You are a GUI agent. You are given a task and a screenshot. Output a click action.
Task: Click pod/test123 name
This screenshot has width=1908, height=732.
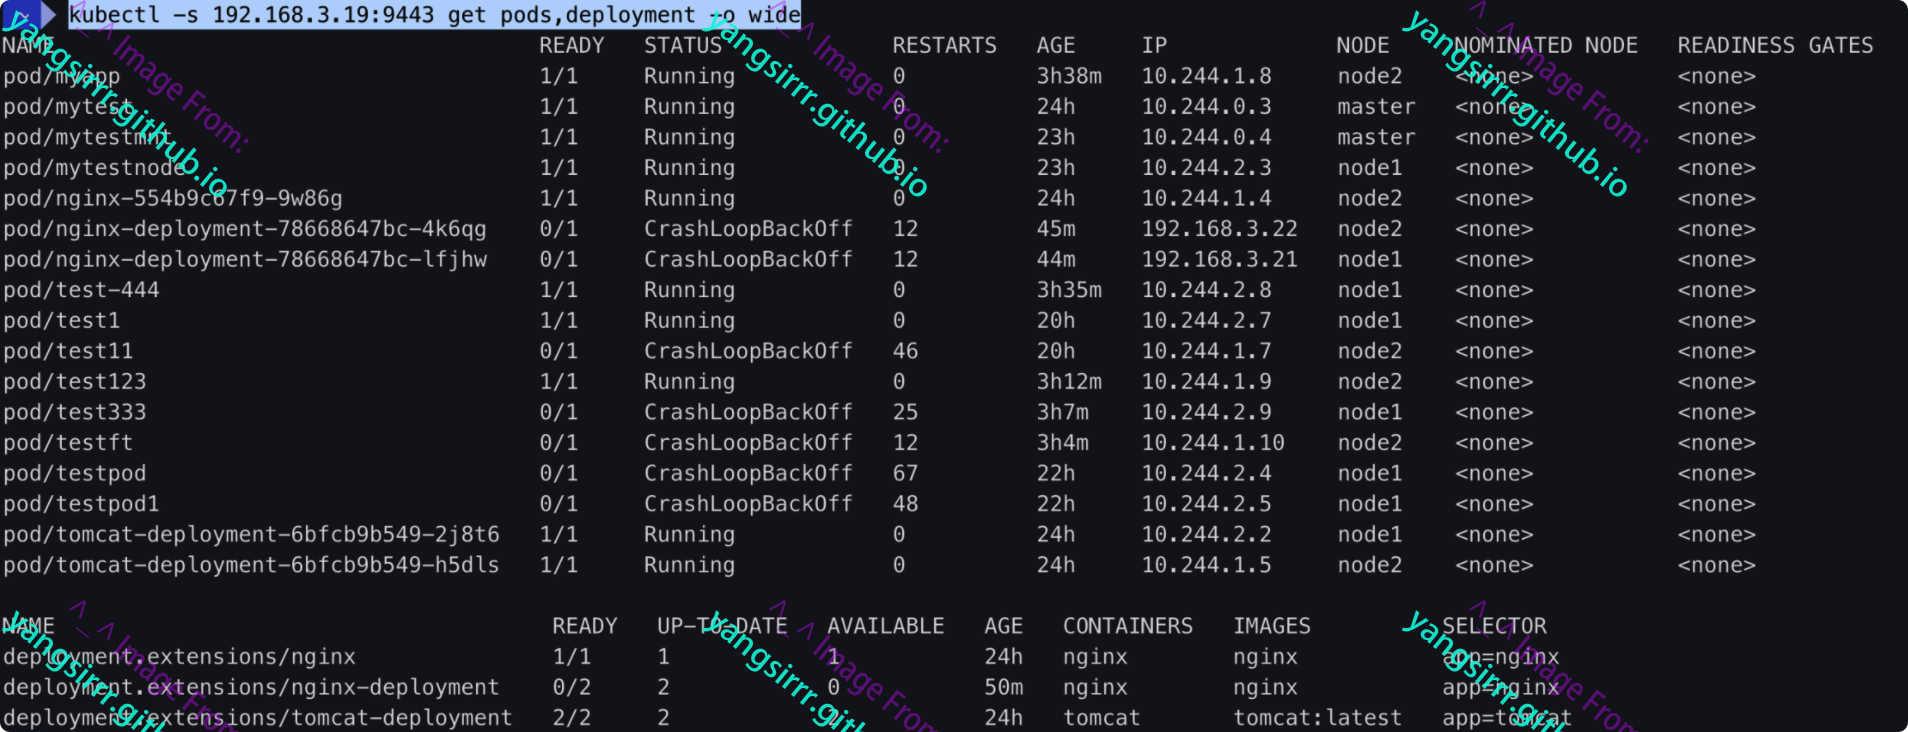tap(75, 381)
